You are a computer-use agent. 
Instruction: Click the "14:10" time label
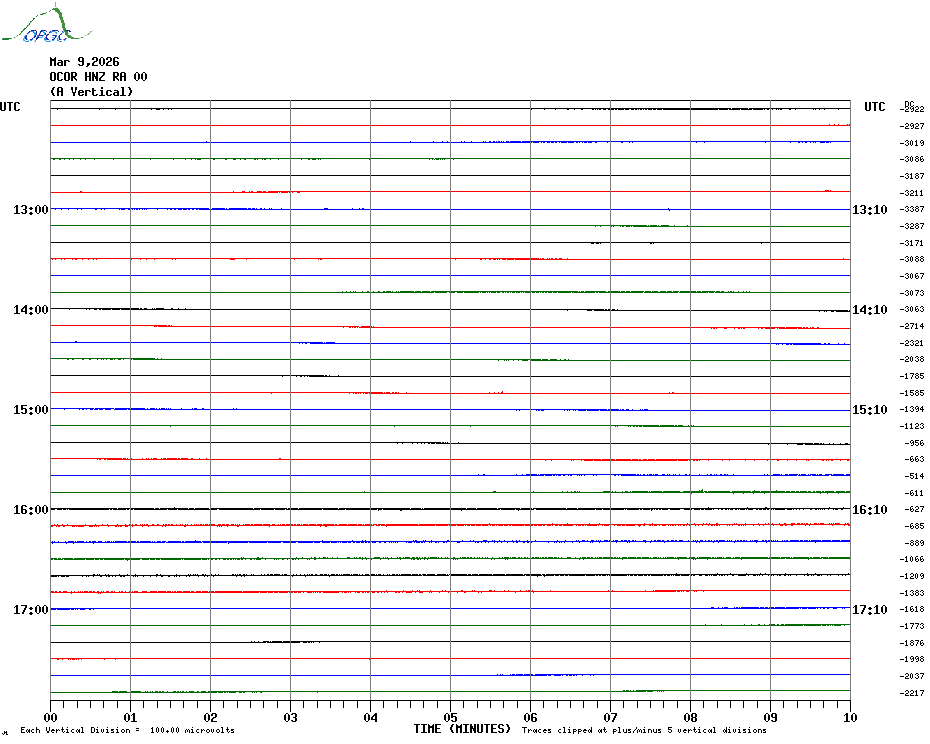pos(870,310)
